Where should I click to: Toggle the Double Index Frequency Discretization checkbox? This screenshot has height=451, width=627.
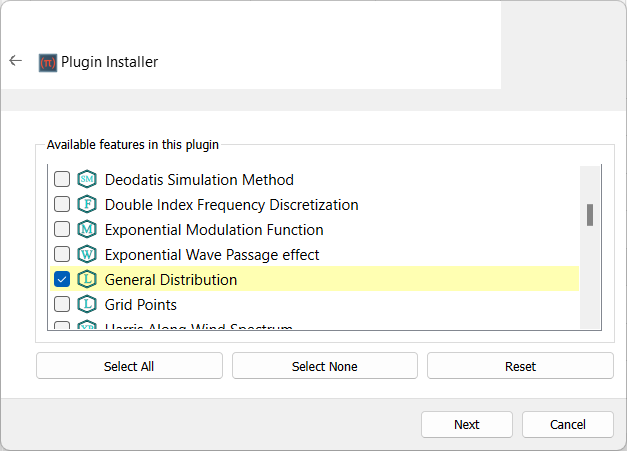[x=62, y=205]
